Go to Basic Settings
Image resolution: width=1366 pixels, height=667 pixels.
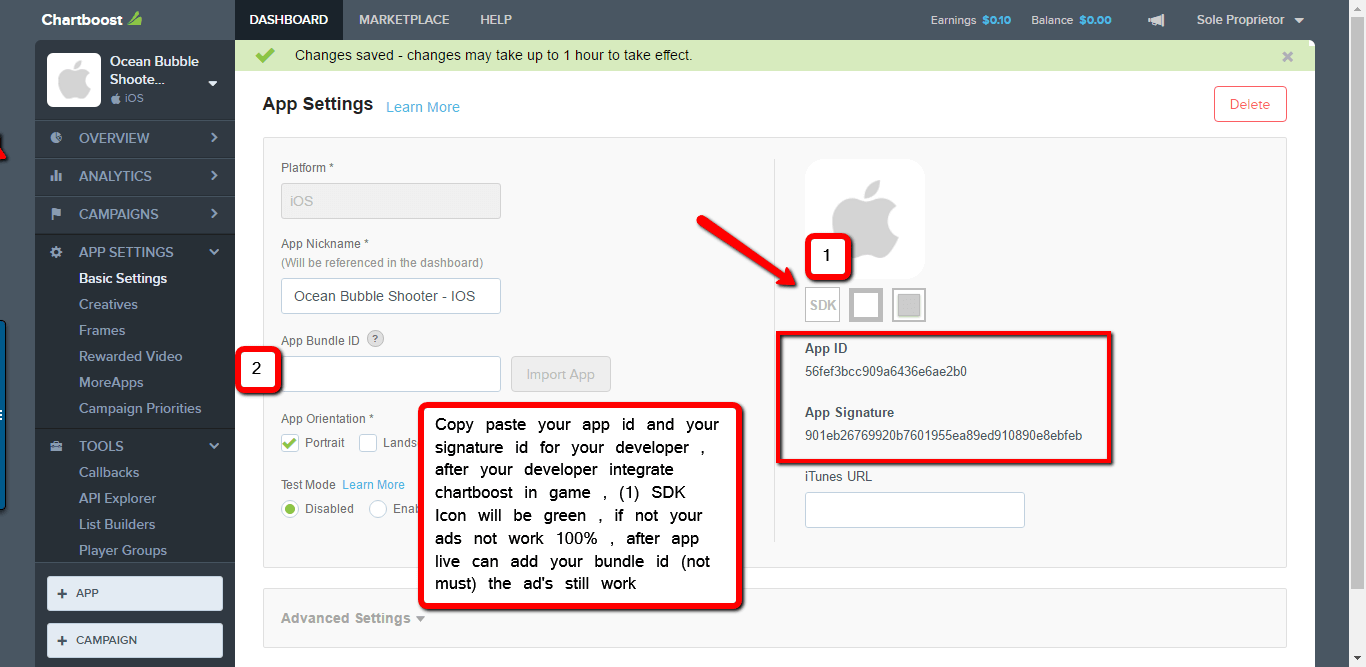[123, 278]
